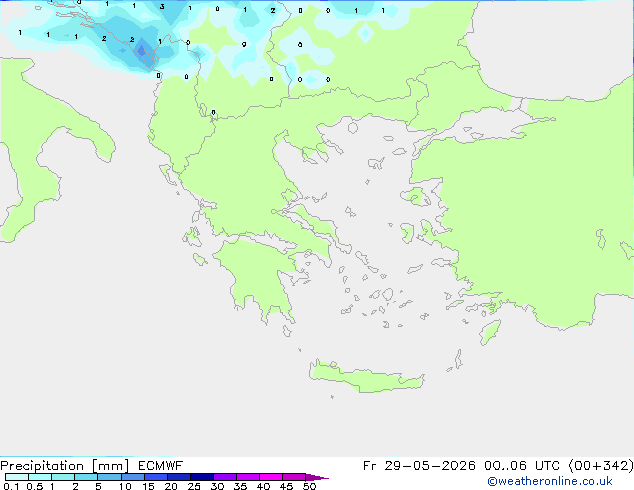Select the 20 mm legend color swatch
The image size is (634, 490).
178,477
